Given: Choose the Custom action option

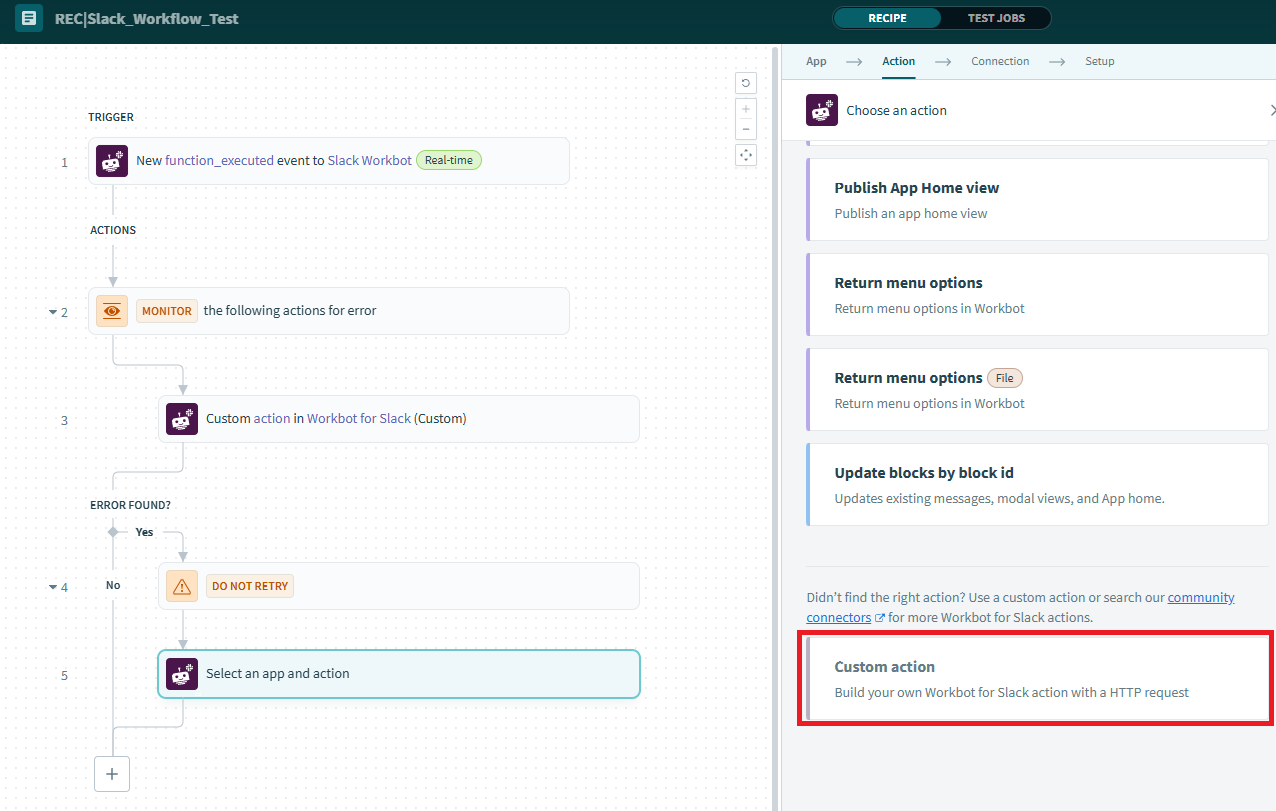Looking at the screenshot, I should (1037, 678).
